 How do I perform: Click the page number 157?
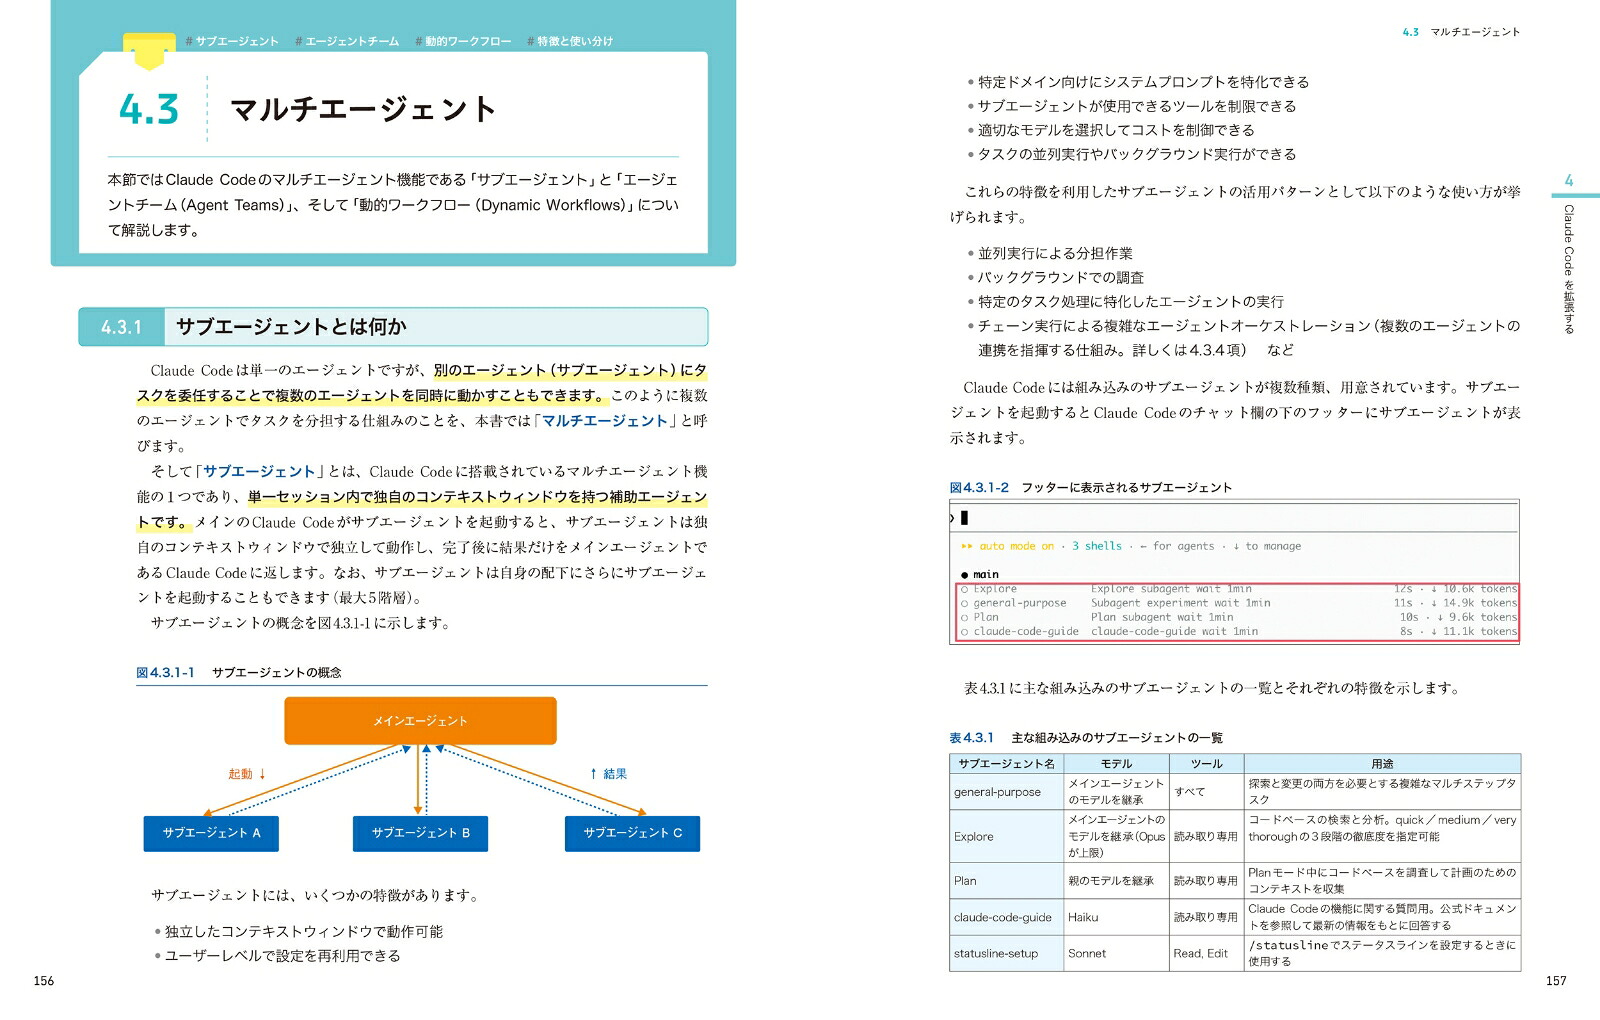point(1556,980)
